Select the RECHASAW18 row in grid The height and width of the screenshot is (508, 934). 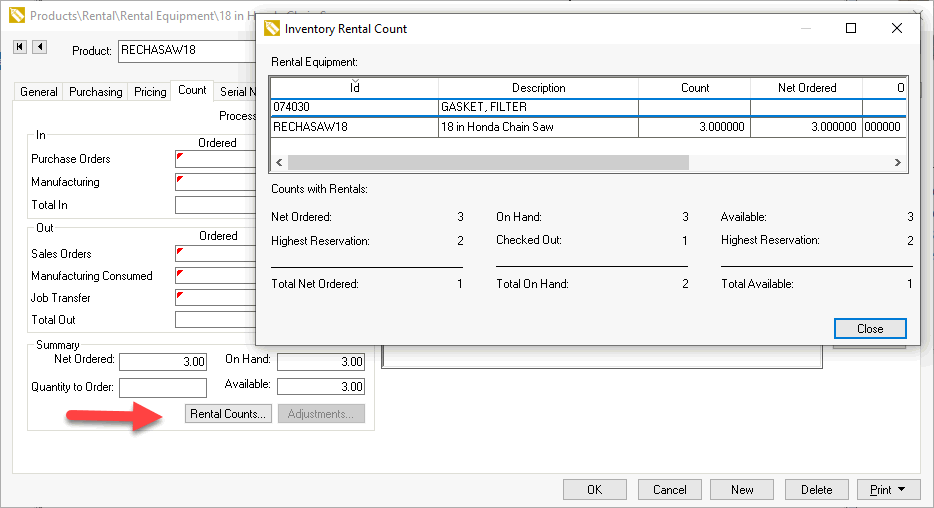click(x=354, y=128)
